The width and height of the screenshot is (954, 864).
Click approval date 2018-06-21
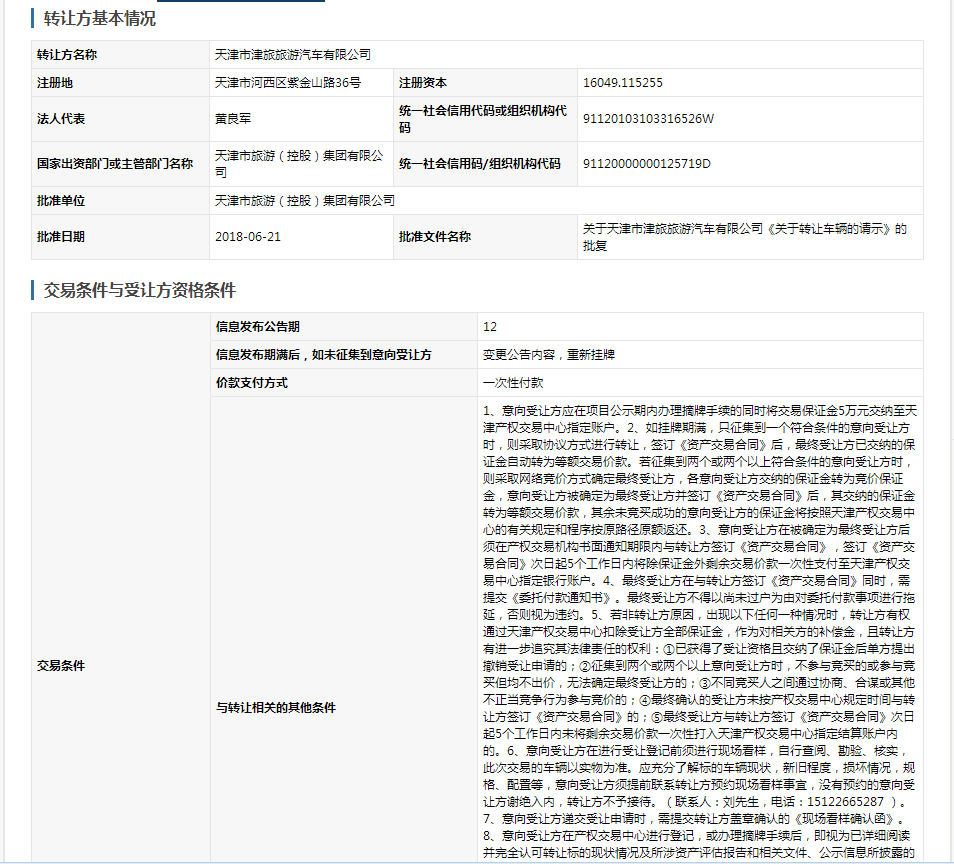(248, 237)
